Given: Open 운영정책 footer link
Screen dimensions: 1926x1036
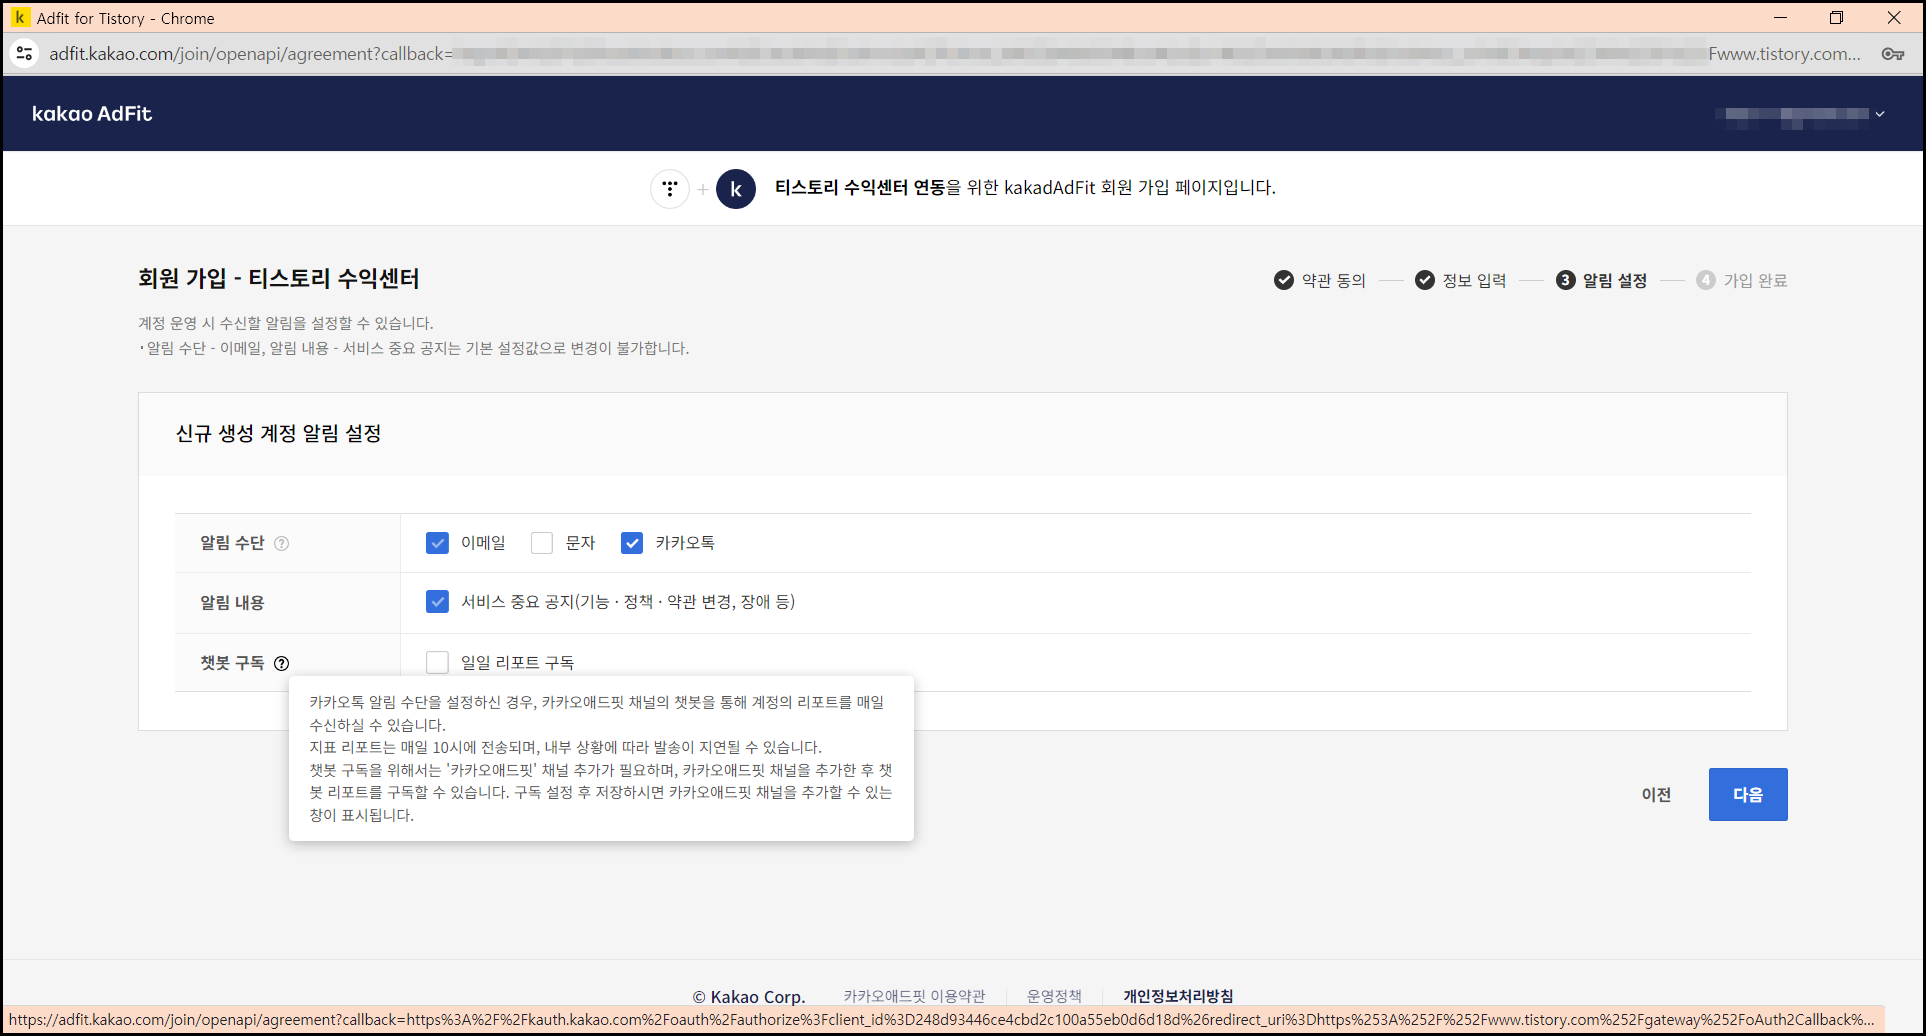Looking at the screenshot, I should 1054,996.
